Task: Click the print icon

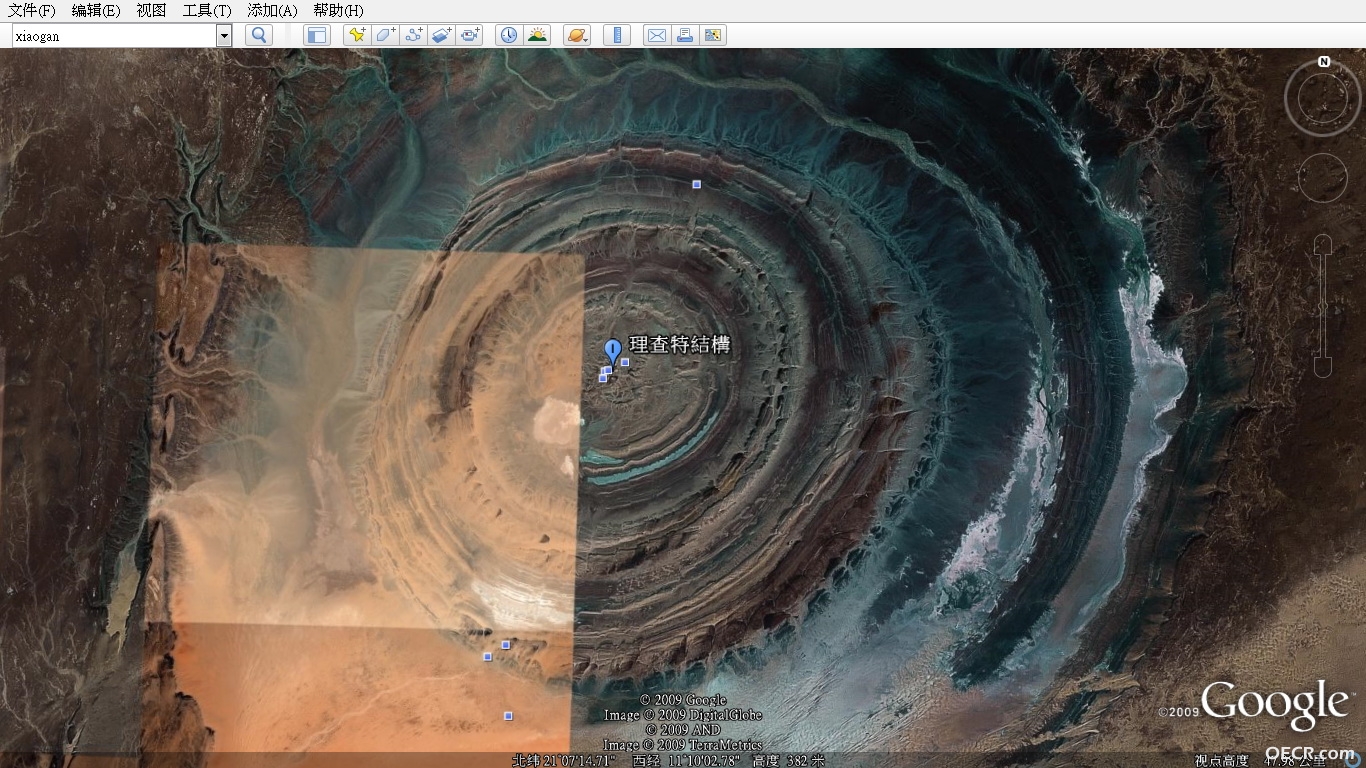Action: coord(685,35)
